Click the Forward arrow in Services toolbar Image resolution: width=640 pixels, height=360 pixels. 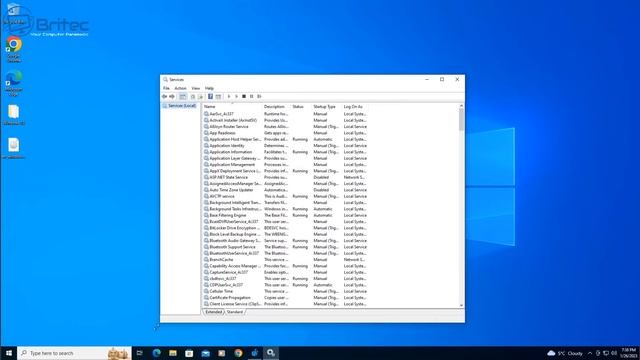pos(172,97)
